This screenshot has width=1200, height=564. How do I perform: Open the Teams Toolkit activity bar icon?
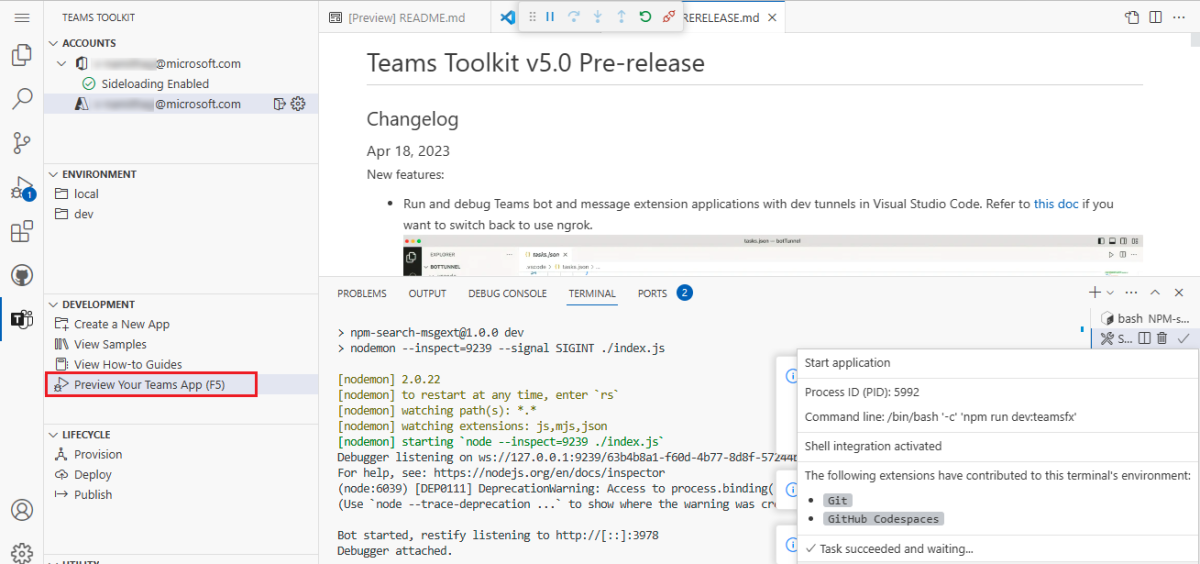(x=21, y=319)
